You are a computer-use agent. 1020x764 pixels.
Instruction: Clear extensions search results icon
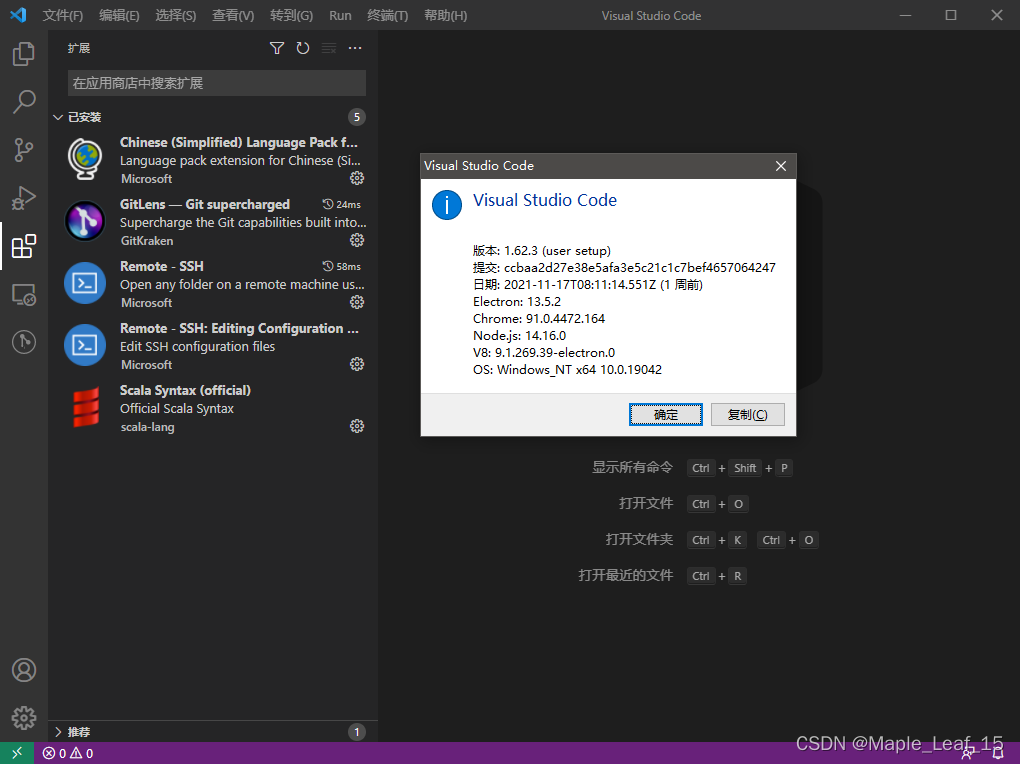329,48
